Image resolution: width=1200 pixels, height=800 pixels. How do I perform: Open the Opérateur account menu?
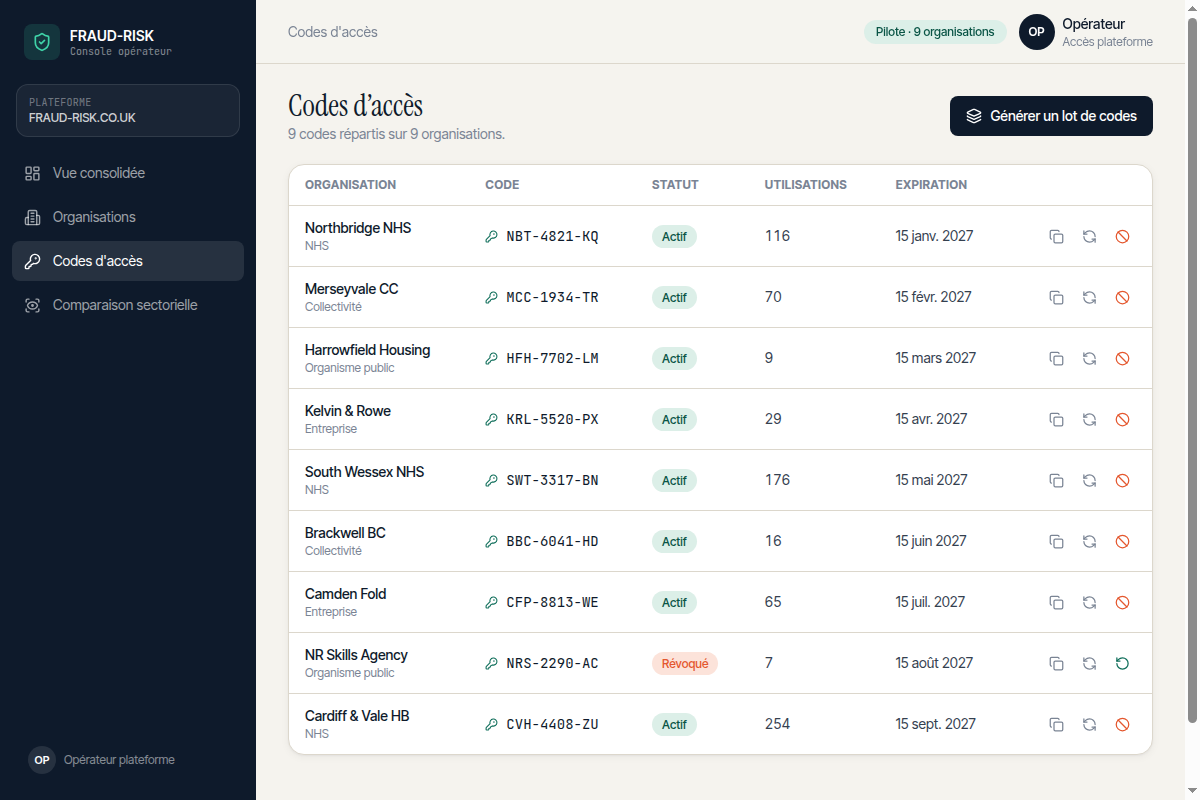[x=1086, y=32]
